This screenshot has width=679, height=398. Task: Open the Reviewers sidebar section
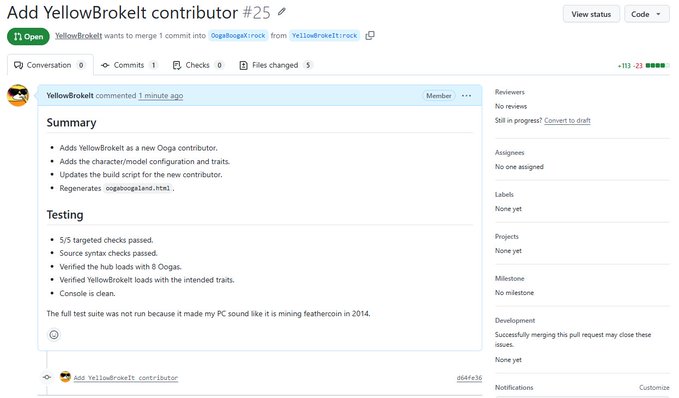point(510,92)
